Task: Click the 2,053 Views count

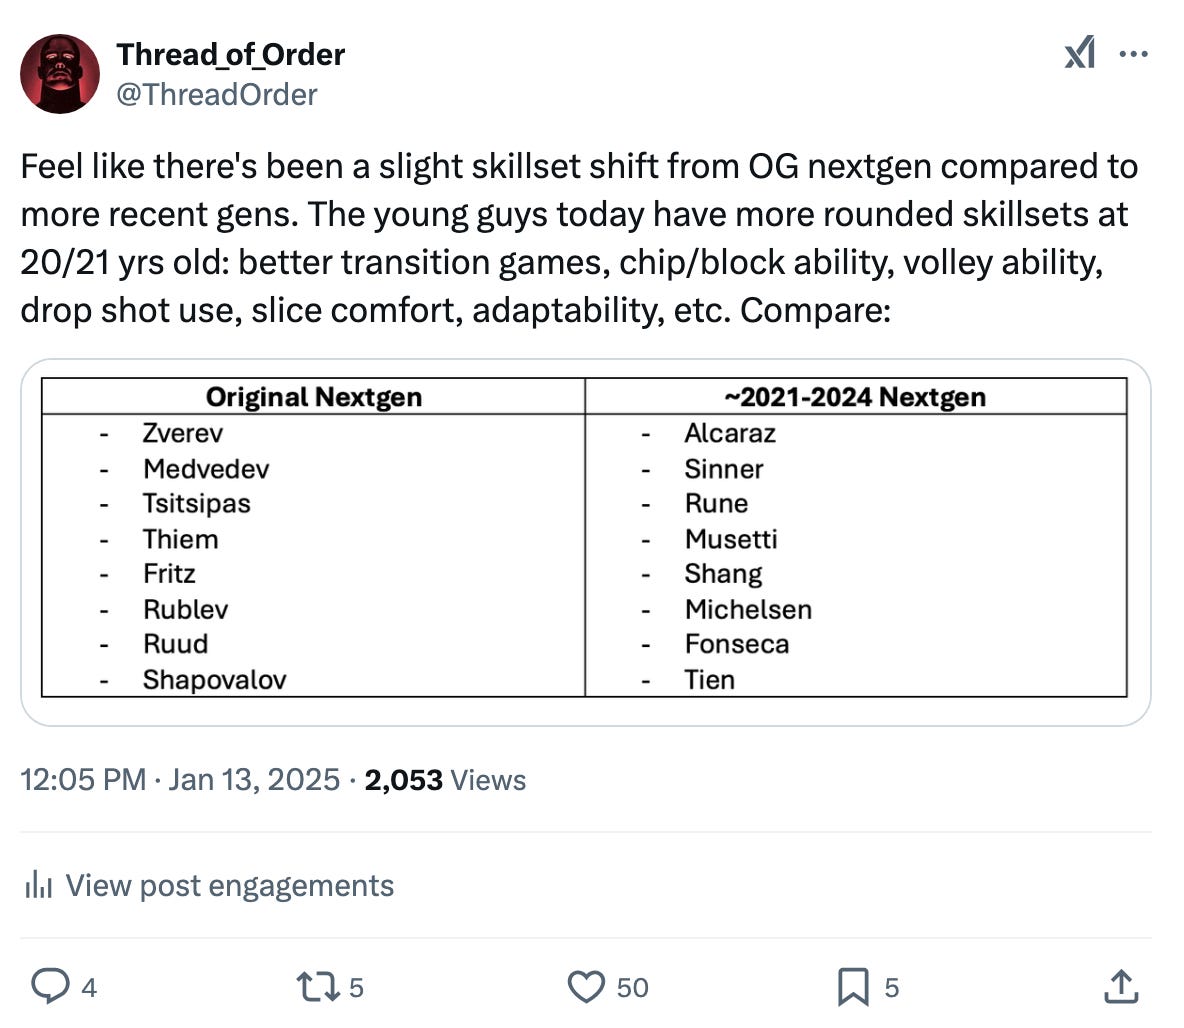Action: coord(446,780)
